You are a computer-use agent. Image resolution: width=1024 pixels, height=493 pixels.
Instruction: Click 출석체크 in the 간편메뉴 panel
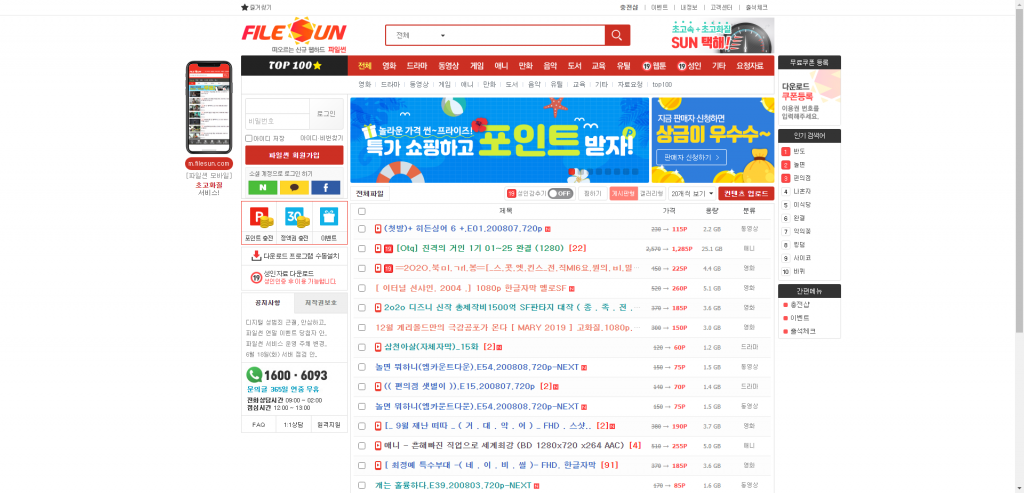pos(804,331)
